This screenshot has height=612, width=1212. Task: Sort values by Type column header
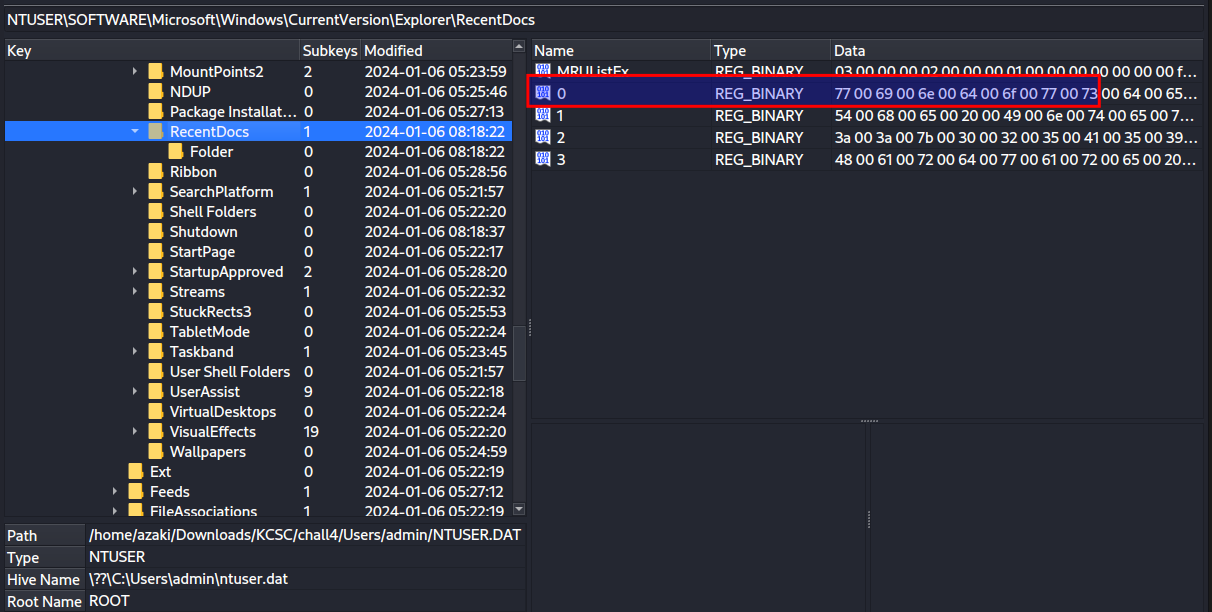771,50
